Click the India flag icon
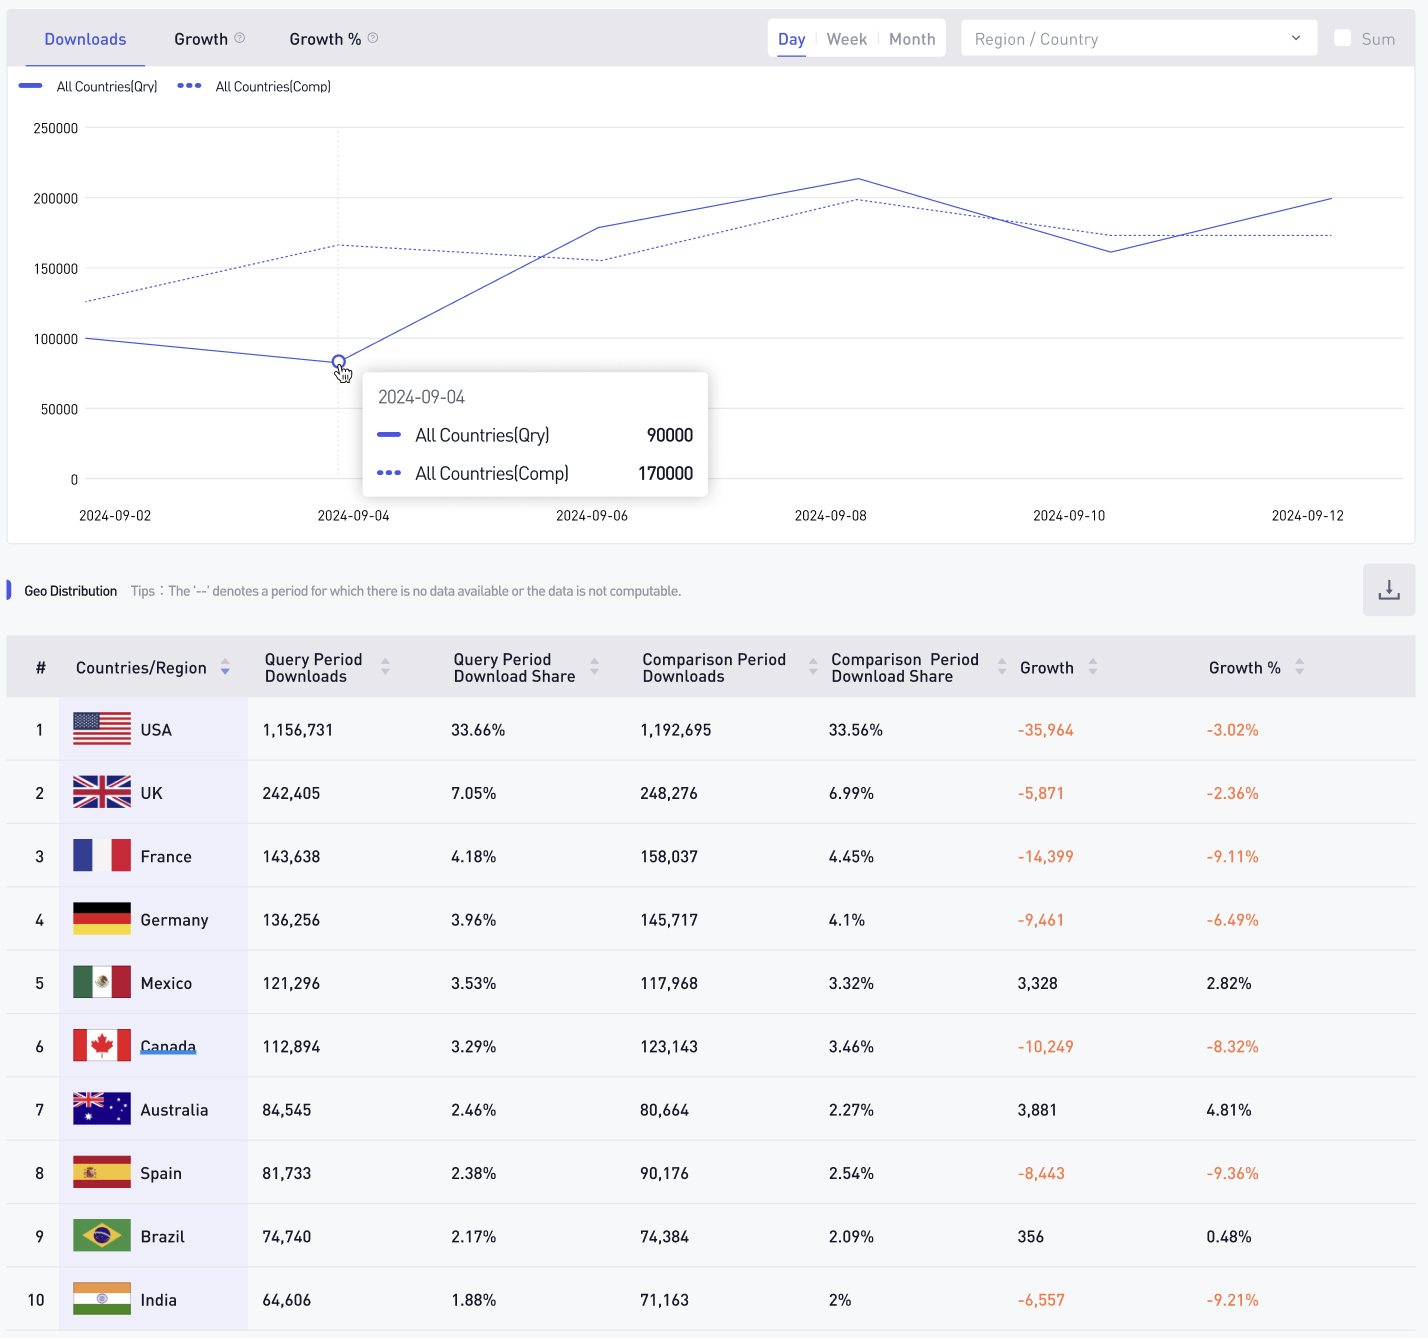 (102, 1299)
